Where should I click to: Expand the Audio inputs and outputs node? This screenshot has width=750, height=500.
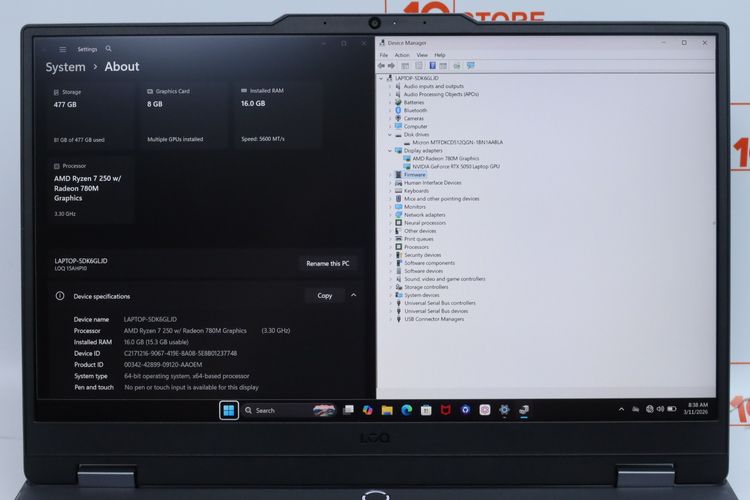[x=390, y=87]
